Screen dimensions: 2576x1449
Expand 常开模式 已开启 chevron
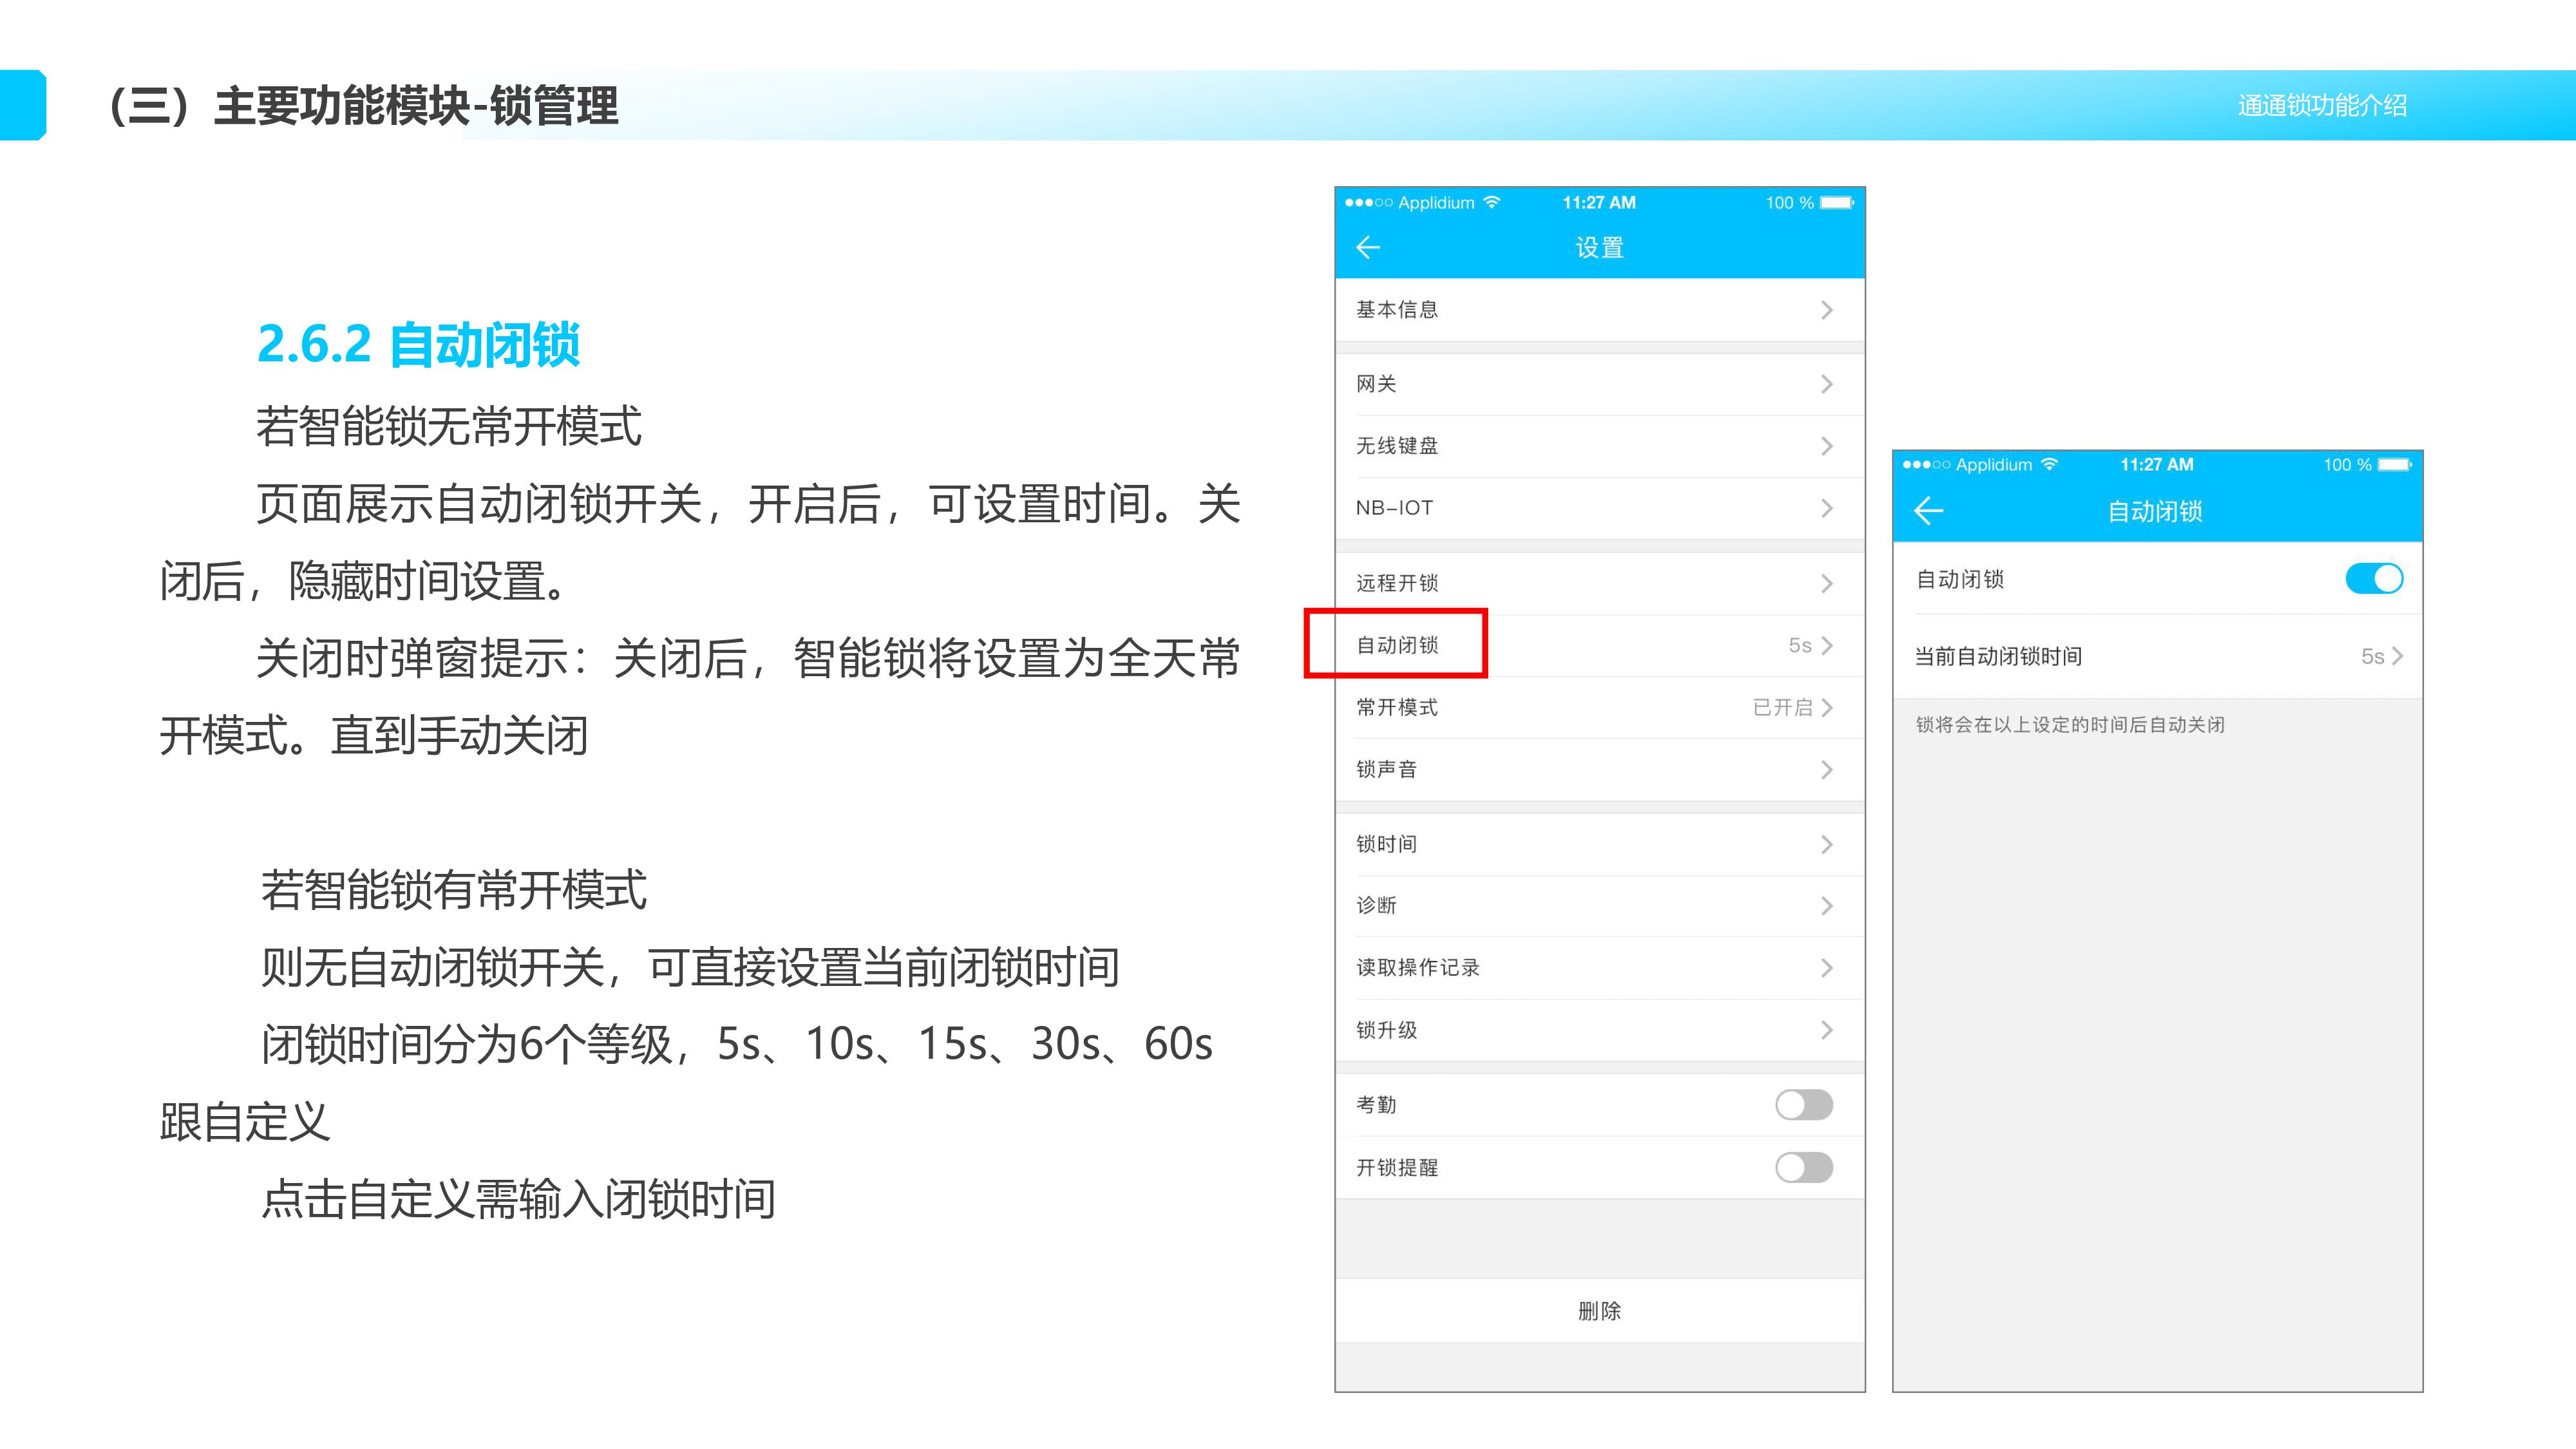click(x=1827, y=707)
